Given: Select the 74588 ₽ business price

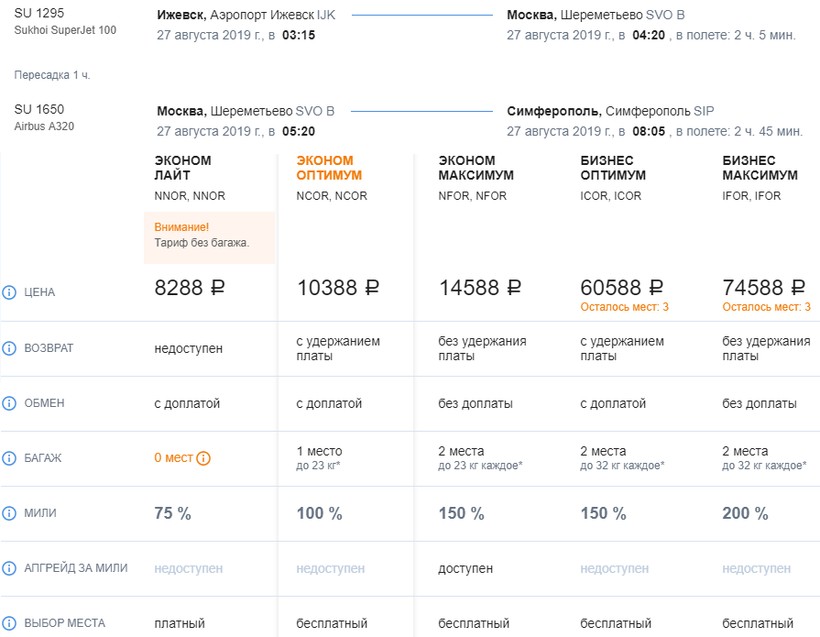Looking at the screenshot, I should click(764, 288).
